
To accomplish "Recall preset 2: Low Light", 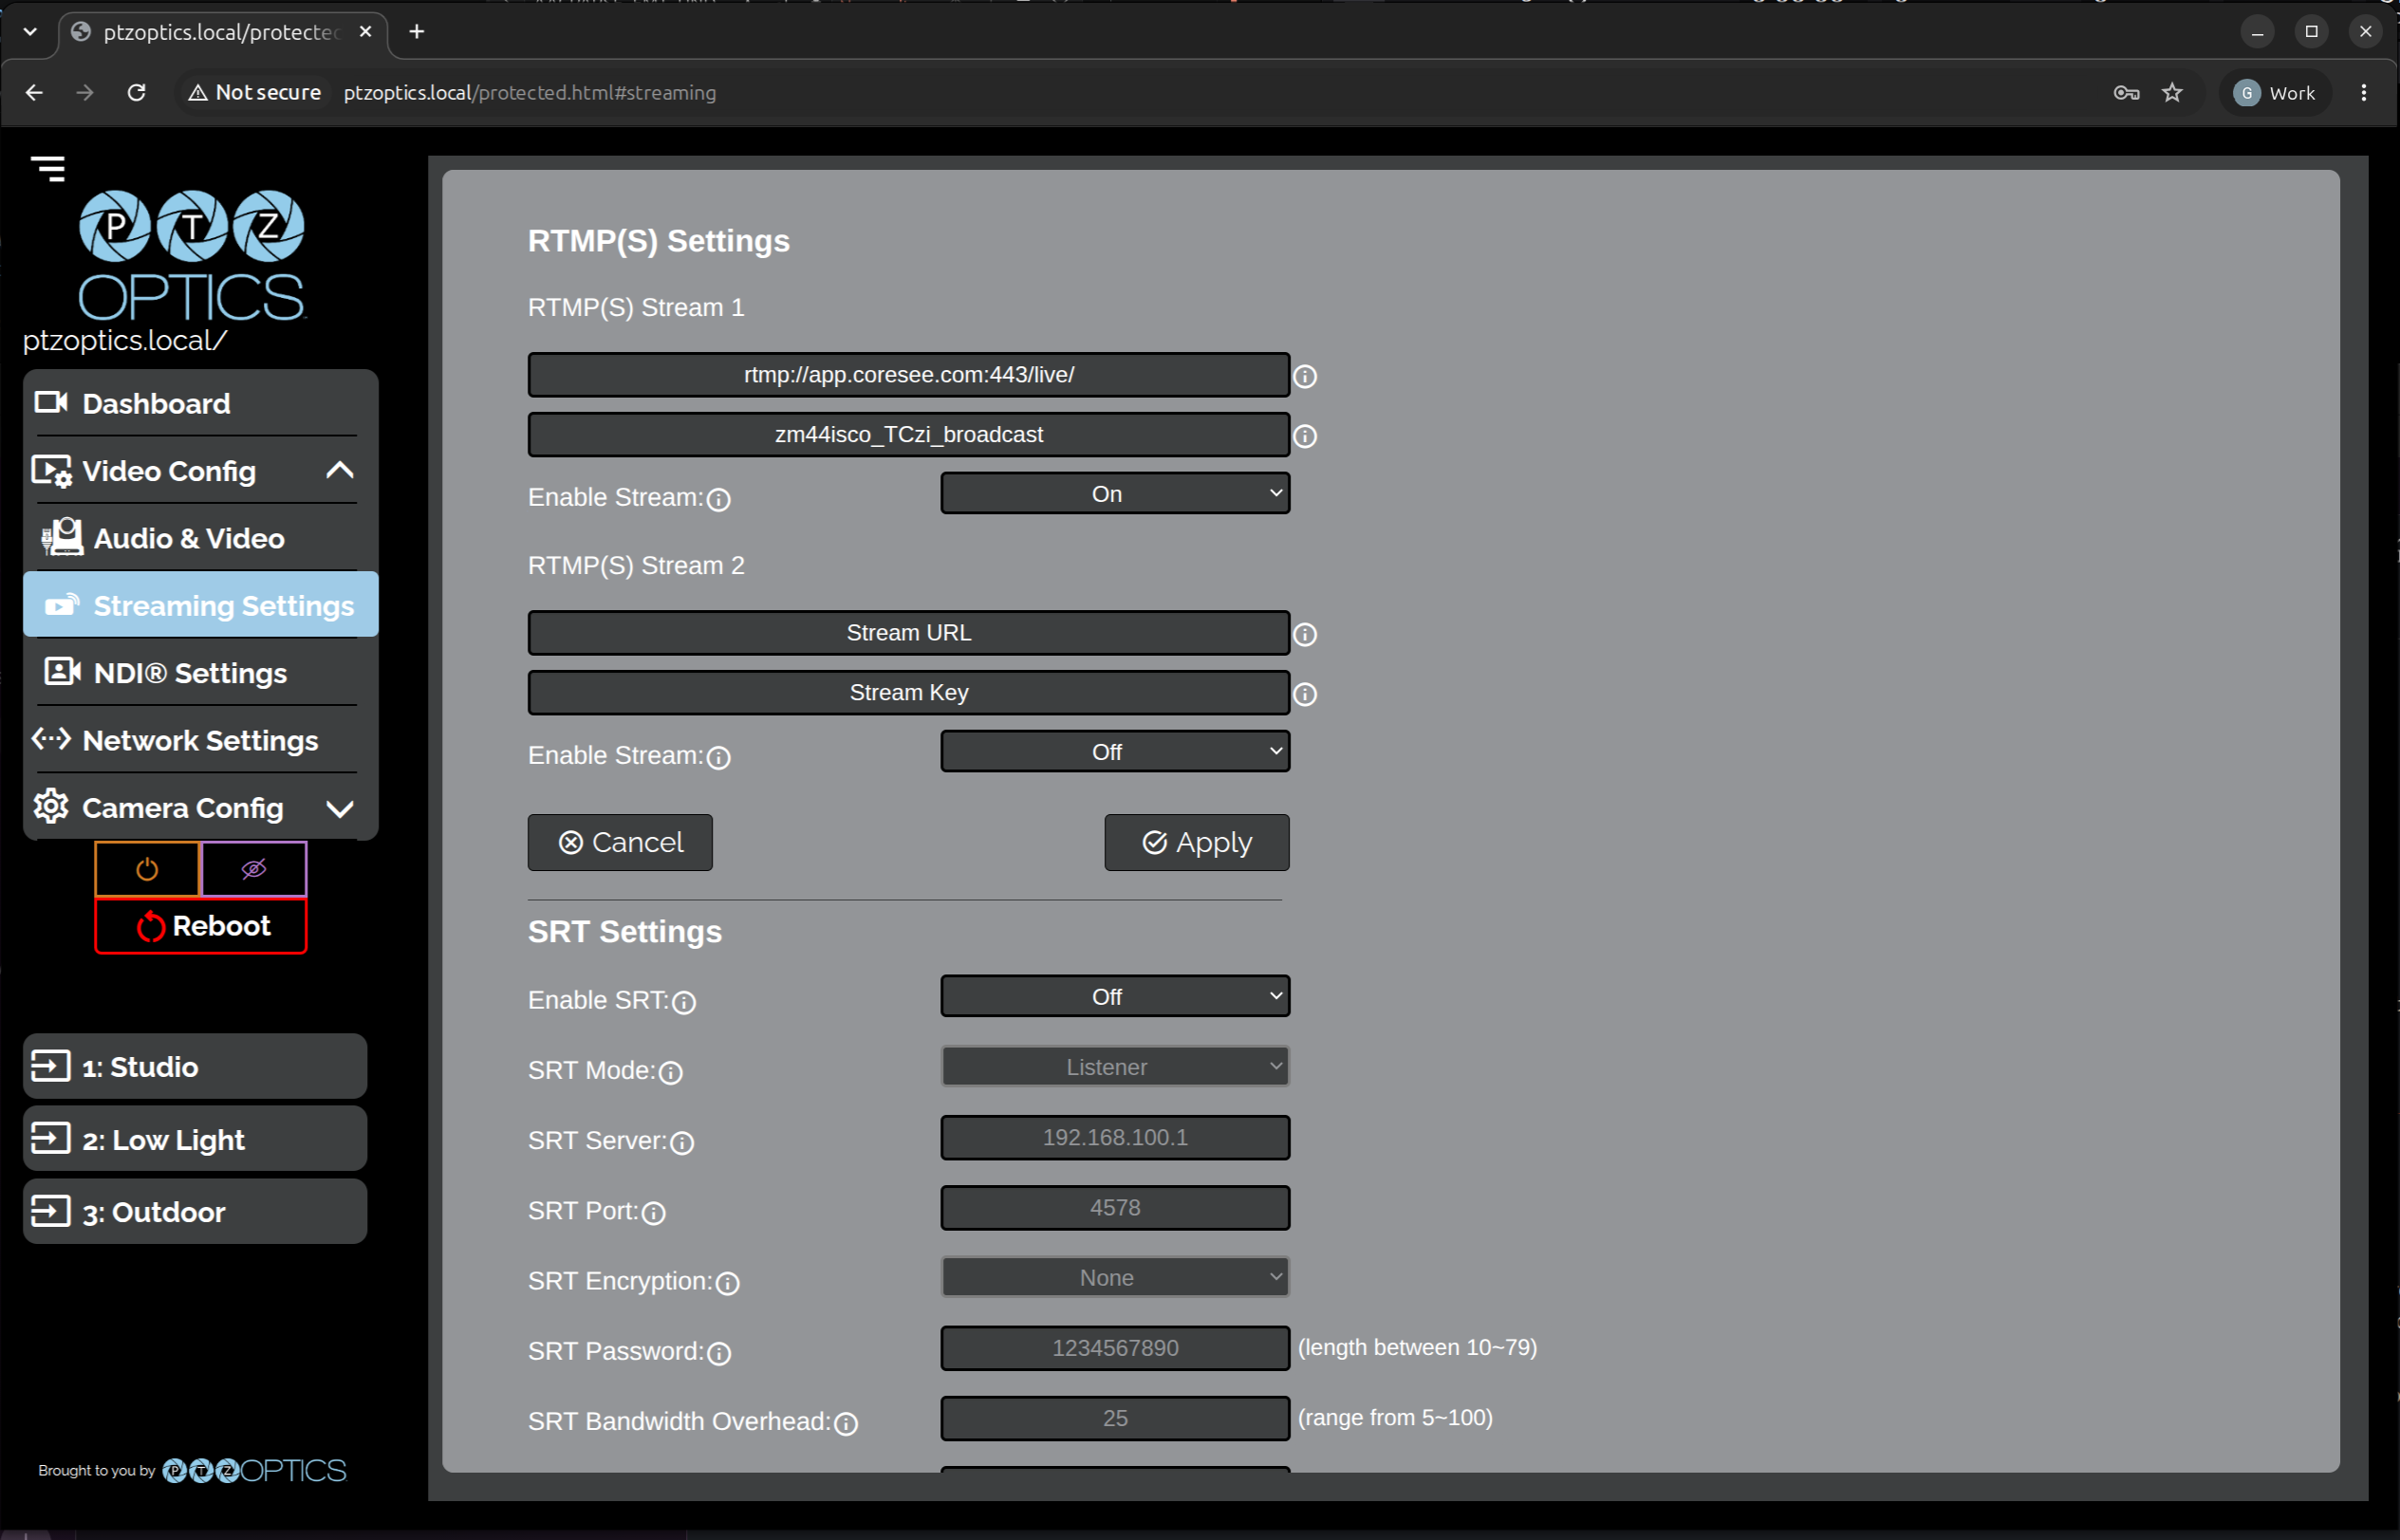I will click(x=195, y=1139).
